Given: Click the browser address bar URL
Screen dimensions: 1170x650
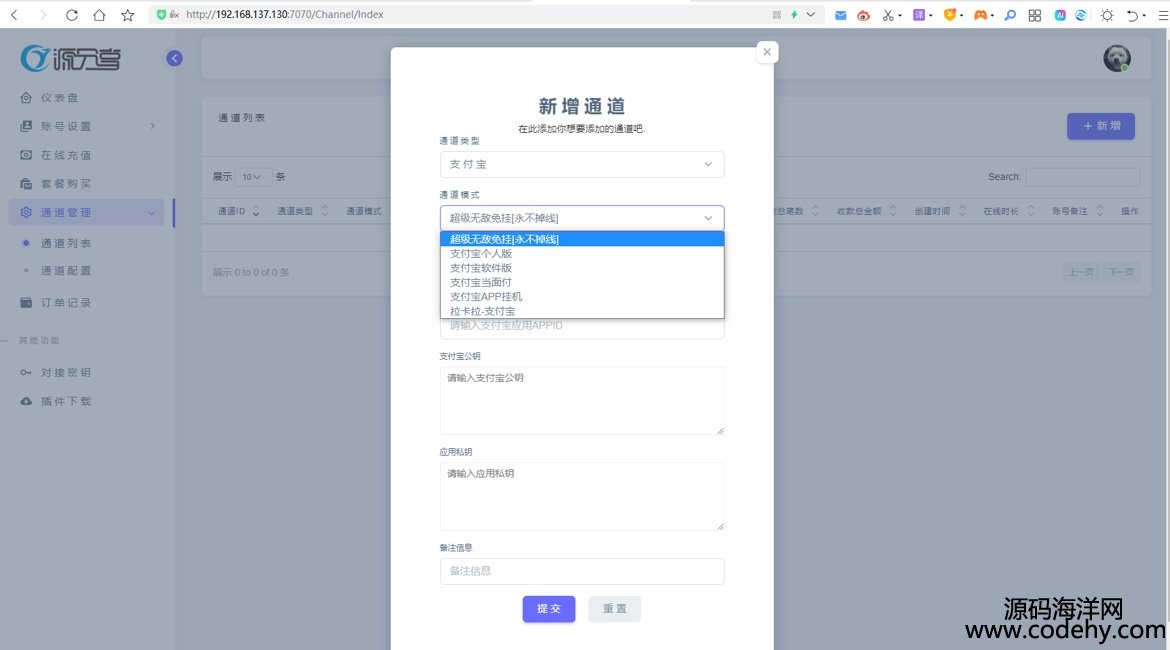Looking at the screenshot, I should (285, 15).
